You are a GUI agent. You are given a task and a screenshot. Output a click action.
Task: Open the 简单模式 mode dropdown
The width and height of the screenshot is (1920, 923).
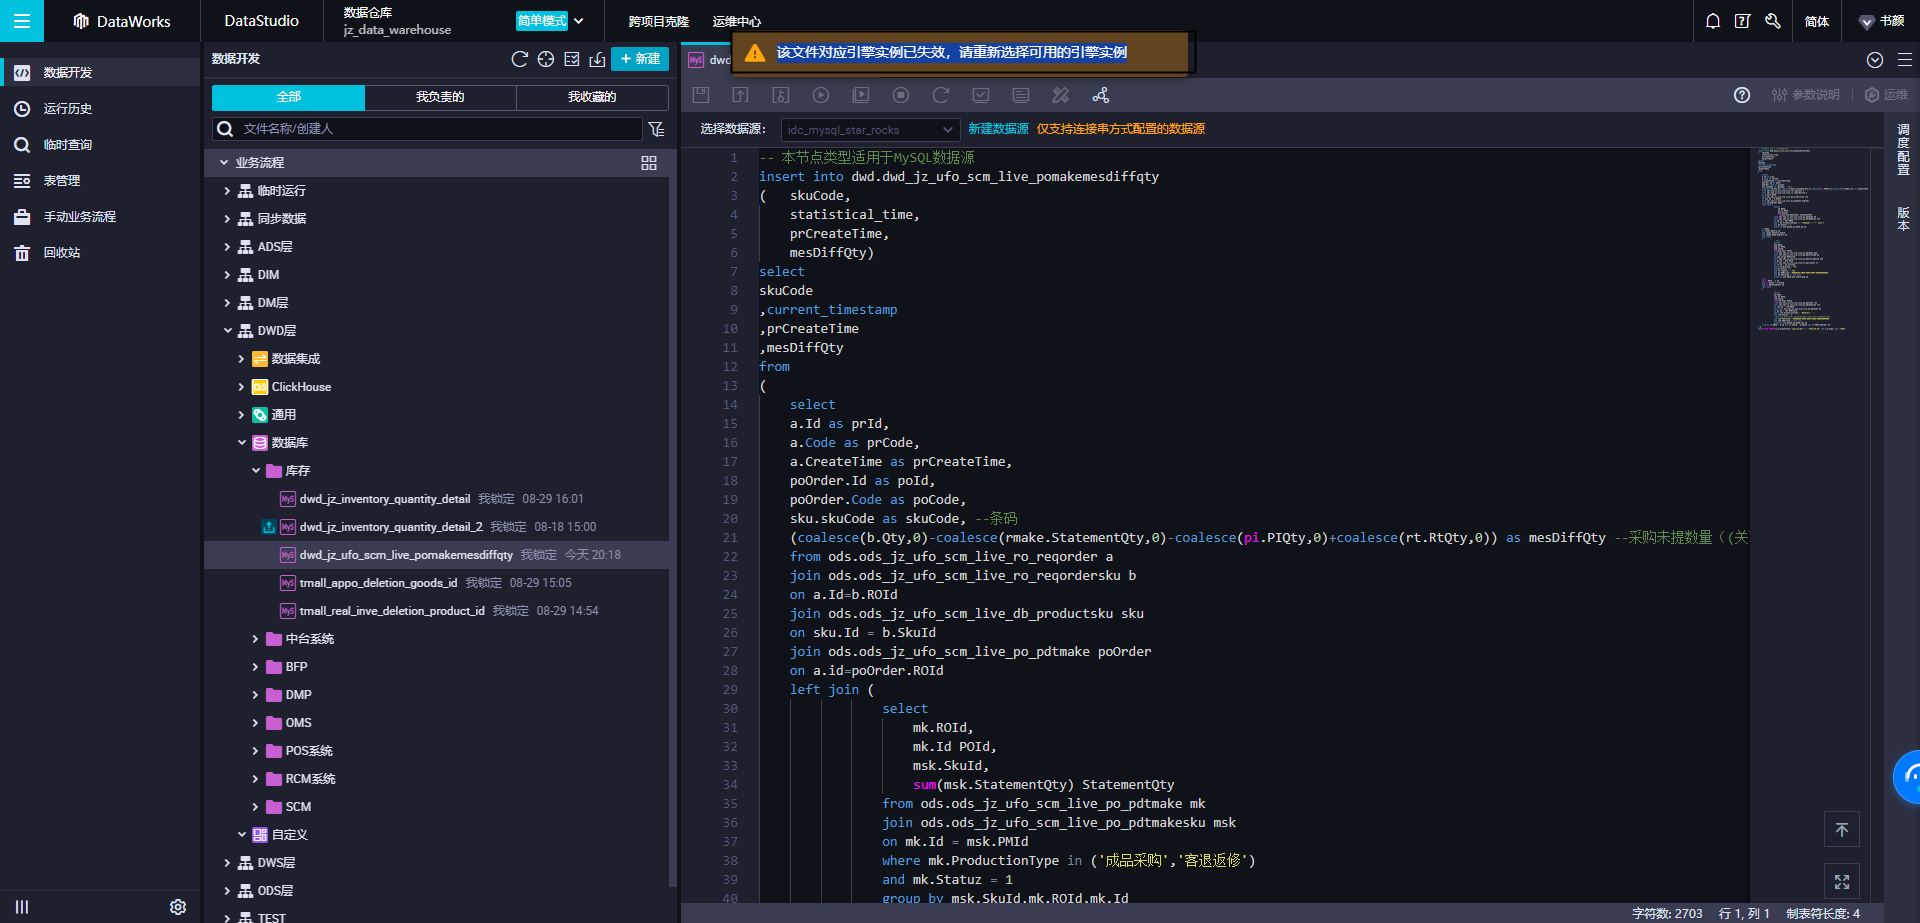pos(550,21)
